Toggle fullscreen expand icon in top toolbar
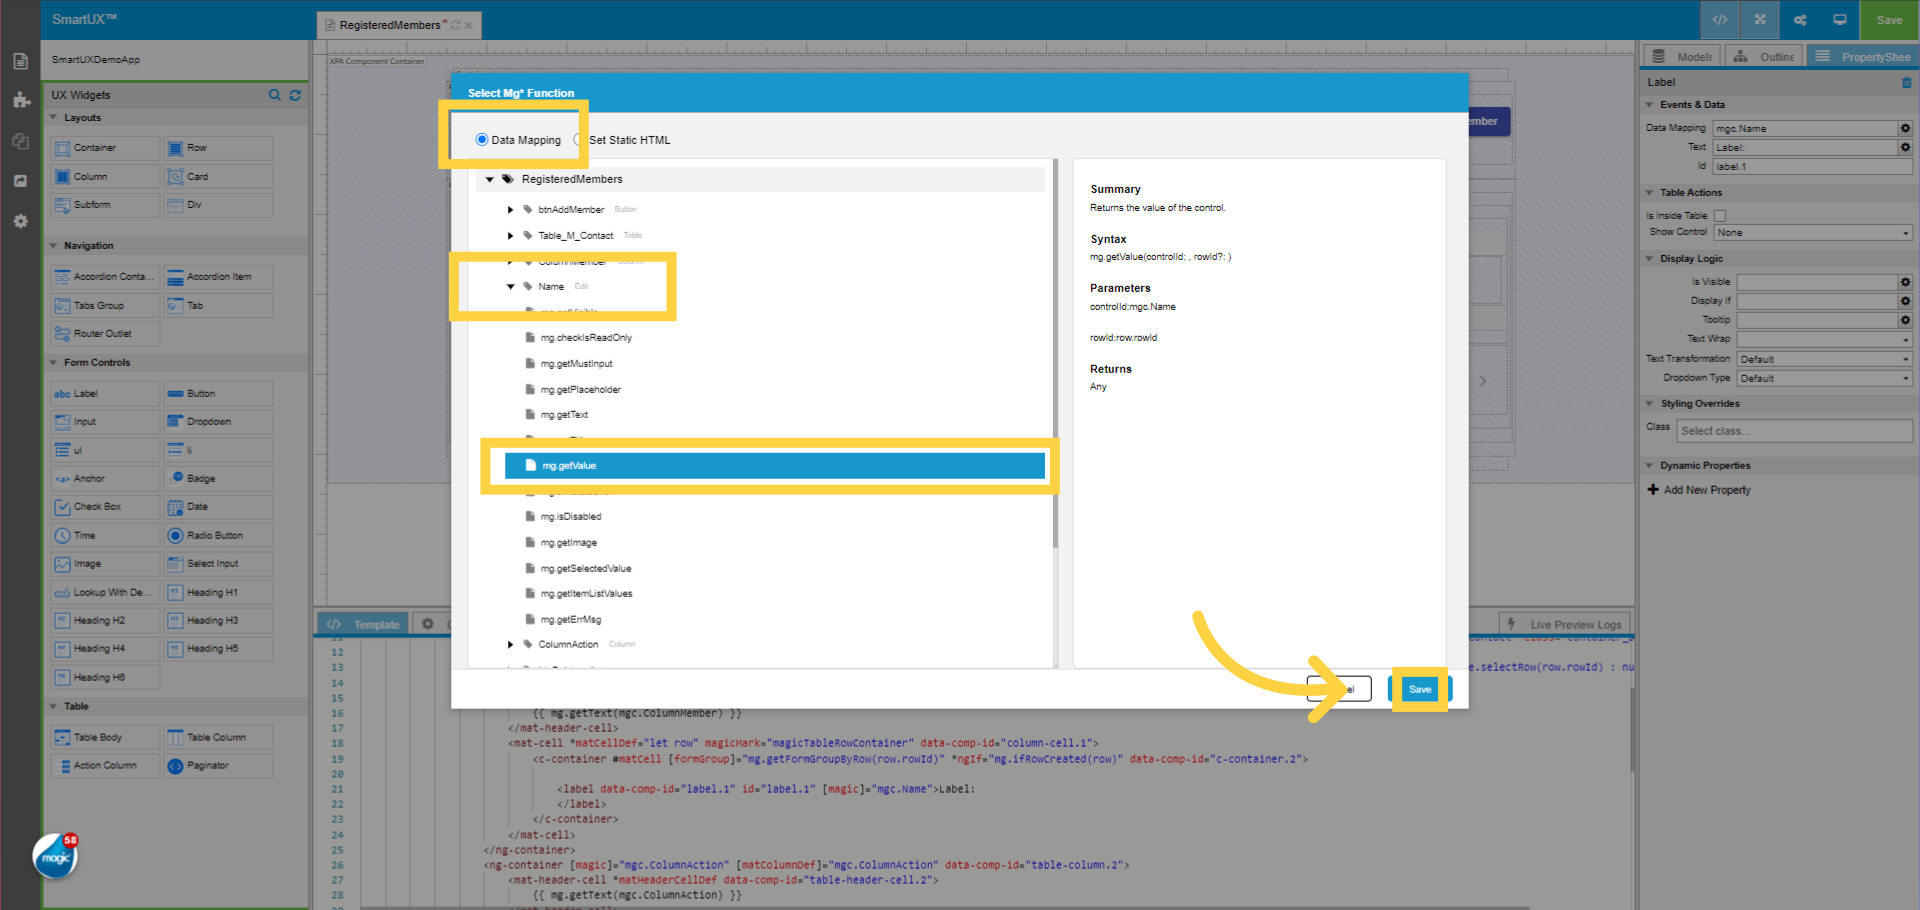The height and width of the screenshot is (910, 1920). pos(1760,20)
